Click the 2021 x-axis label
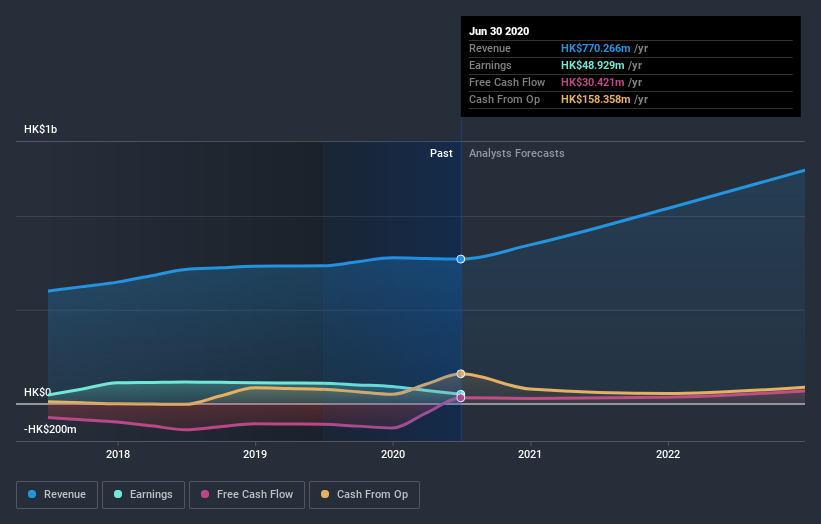The image size is (821, 524). point(530,454)
